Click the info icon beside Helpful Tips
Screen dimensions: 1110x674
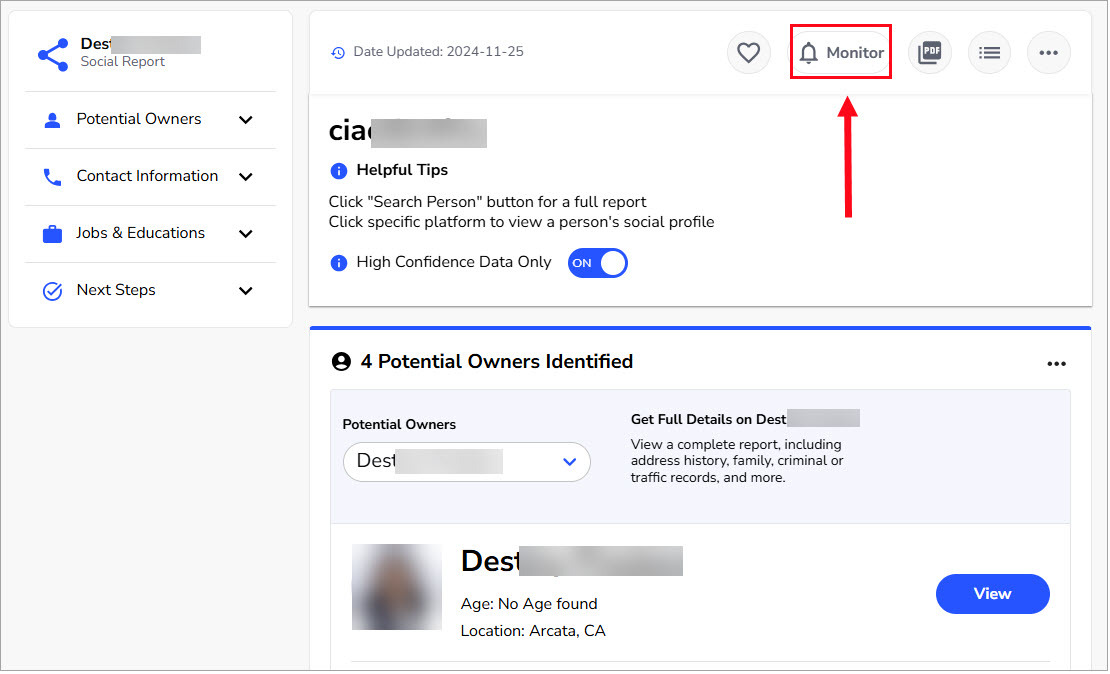[x=338, y=171]
